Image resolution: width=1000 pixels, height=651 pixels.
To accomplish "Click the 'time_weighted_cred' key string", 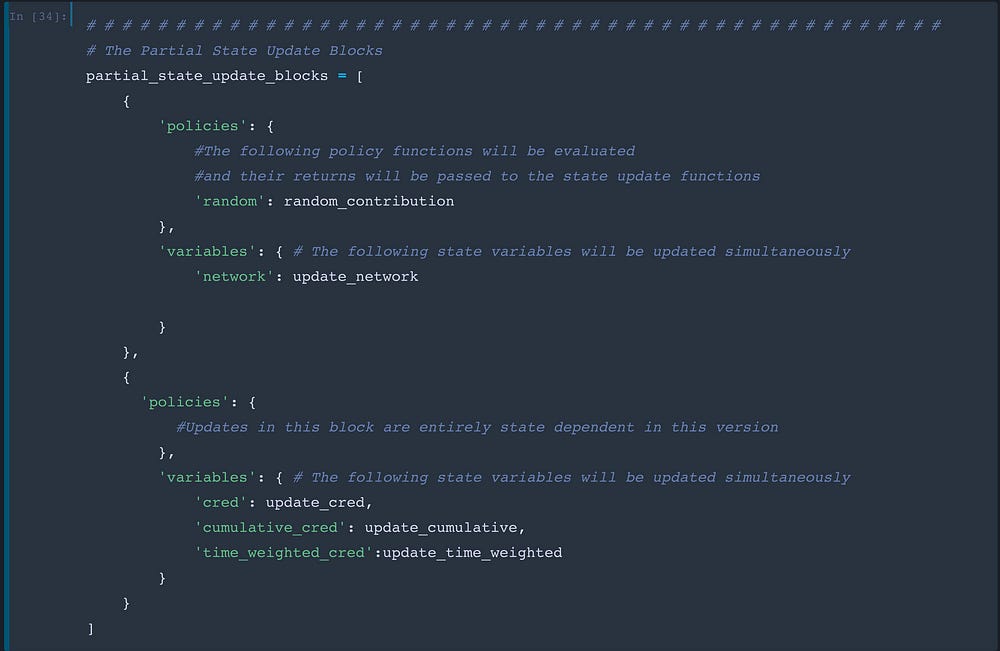I will tap(283, 553).
